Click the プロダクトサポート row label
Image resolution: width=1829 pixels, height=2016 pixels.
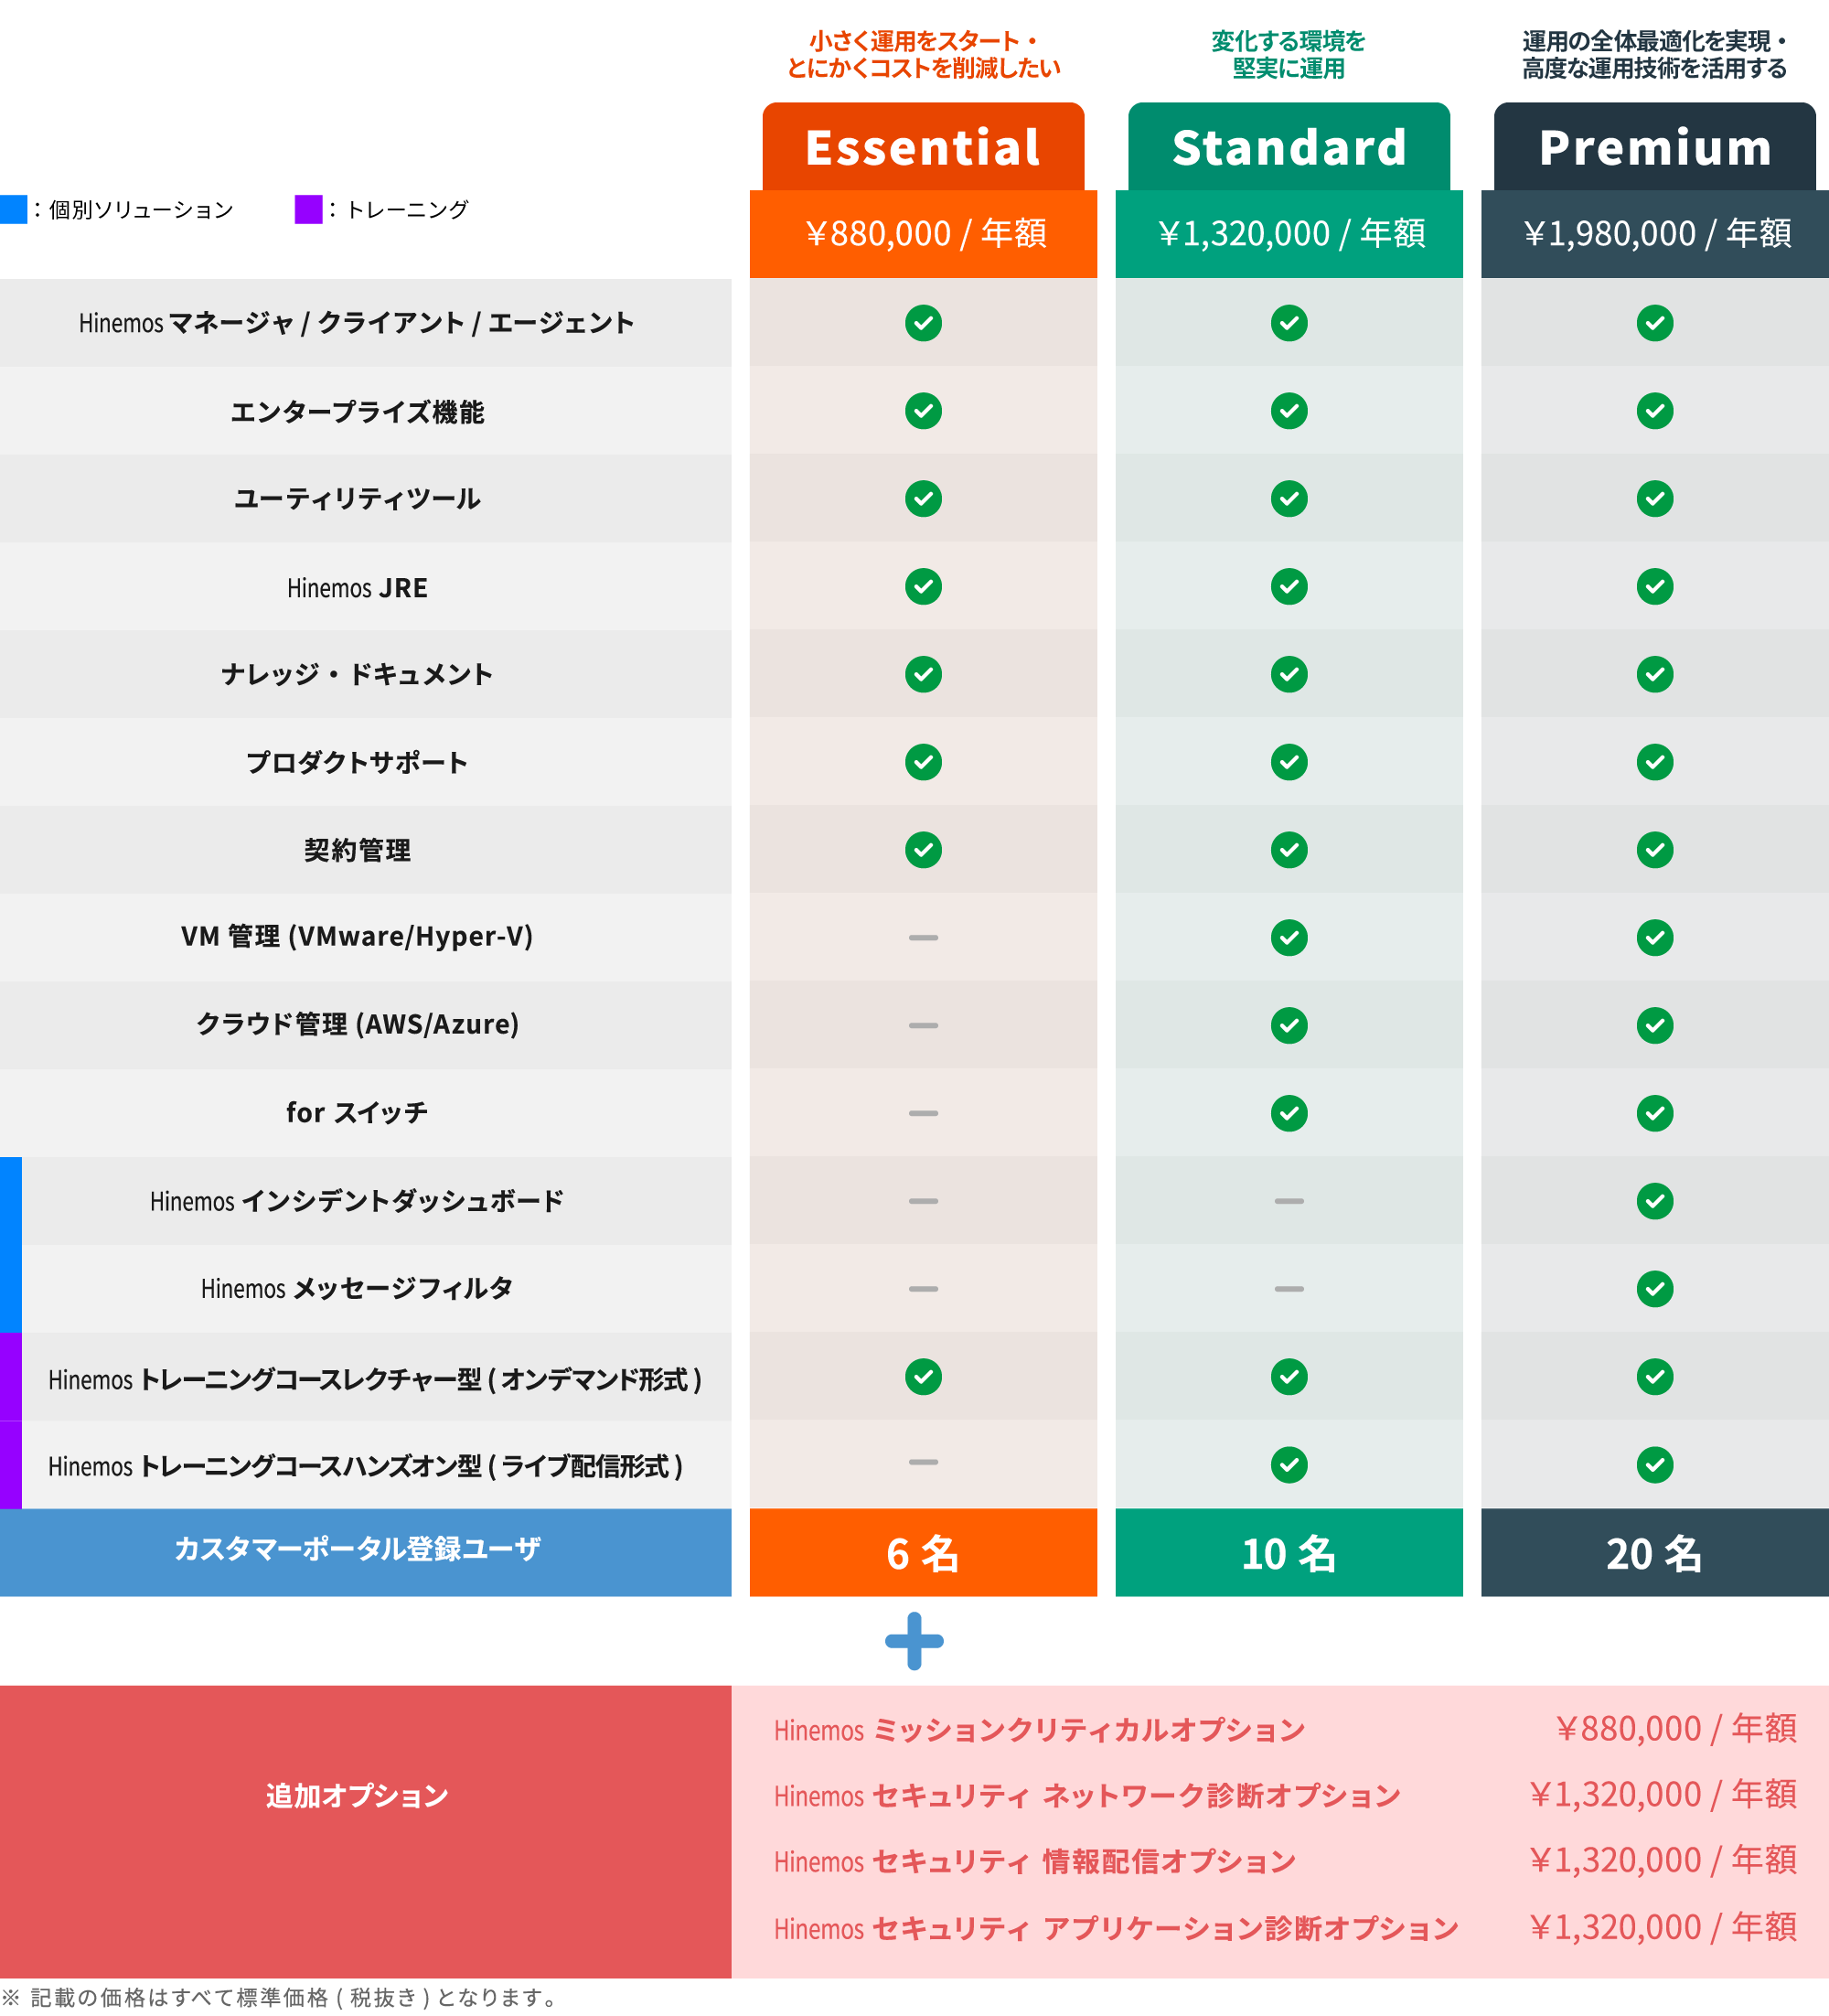357,763
